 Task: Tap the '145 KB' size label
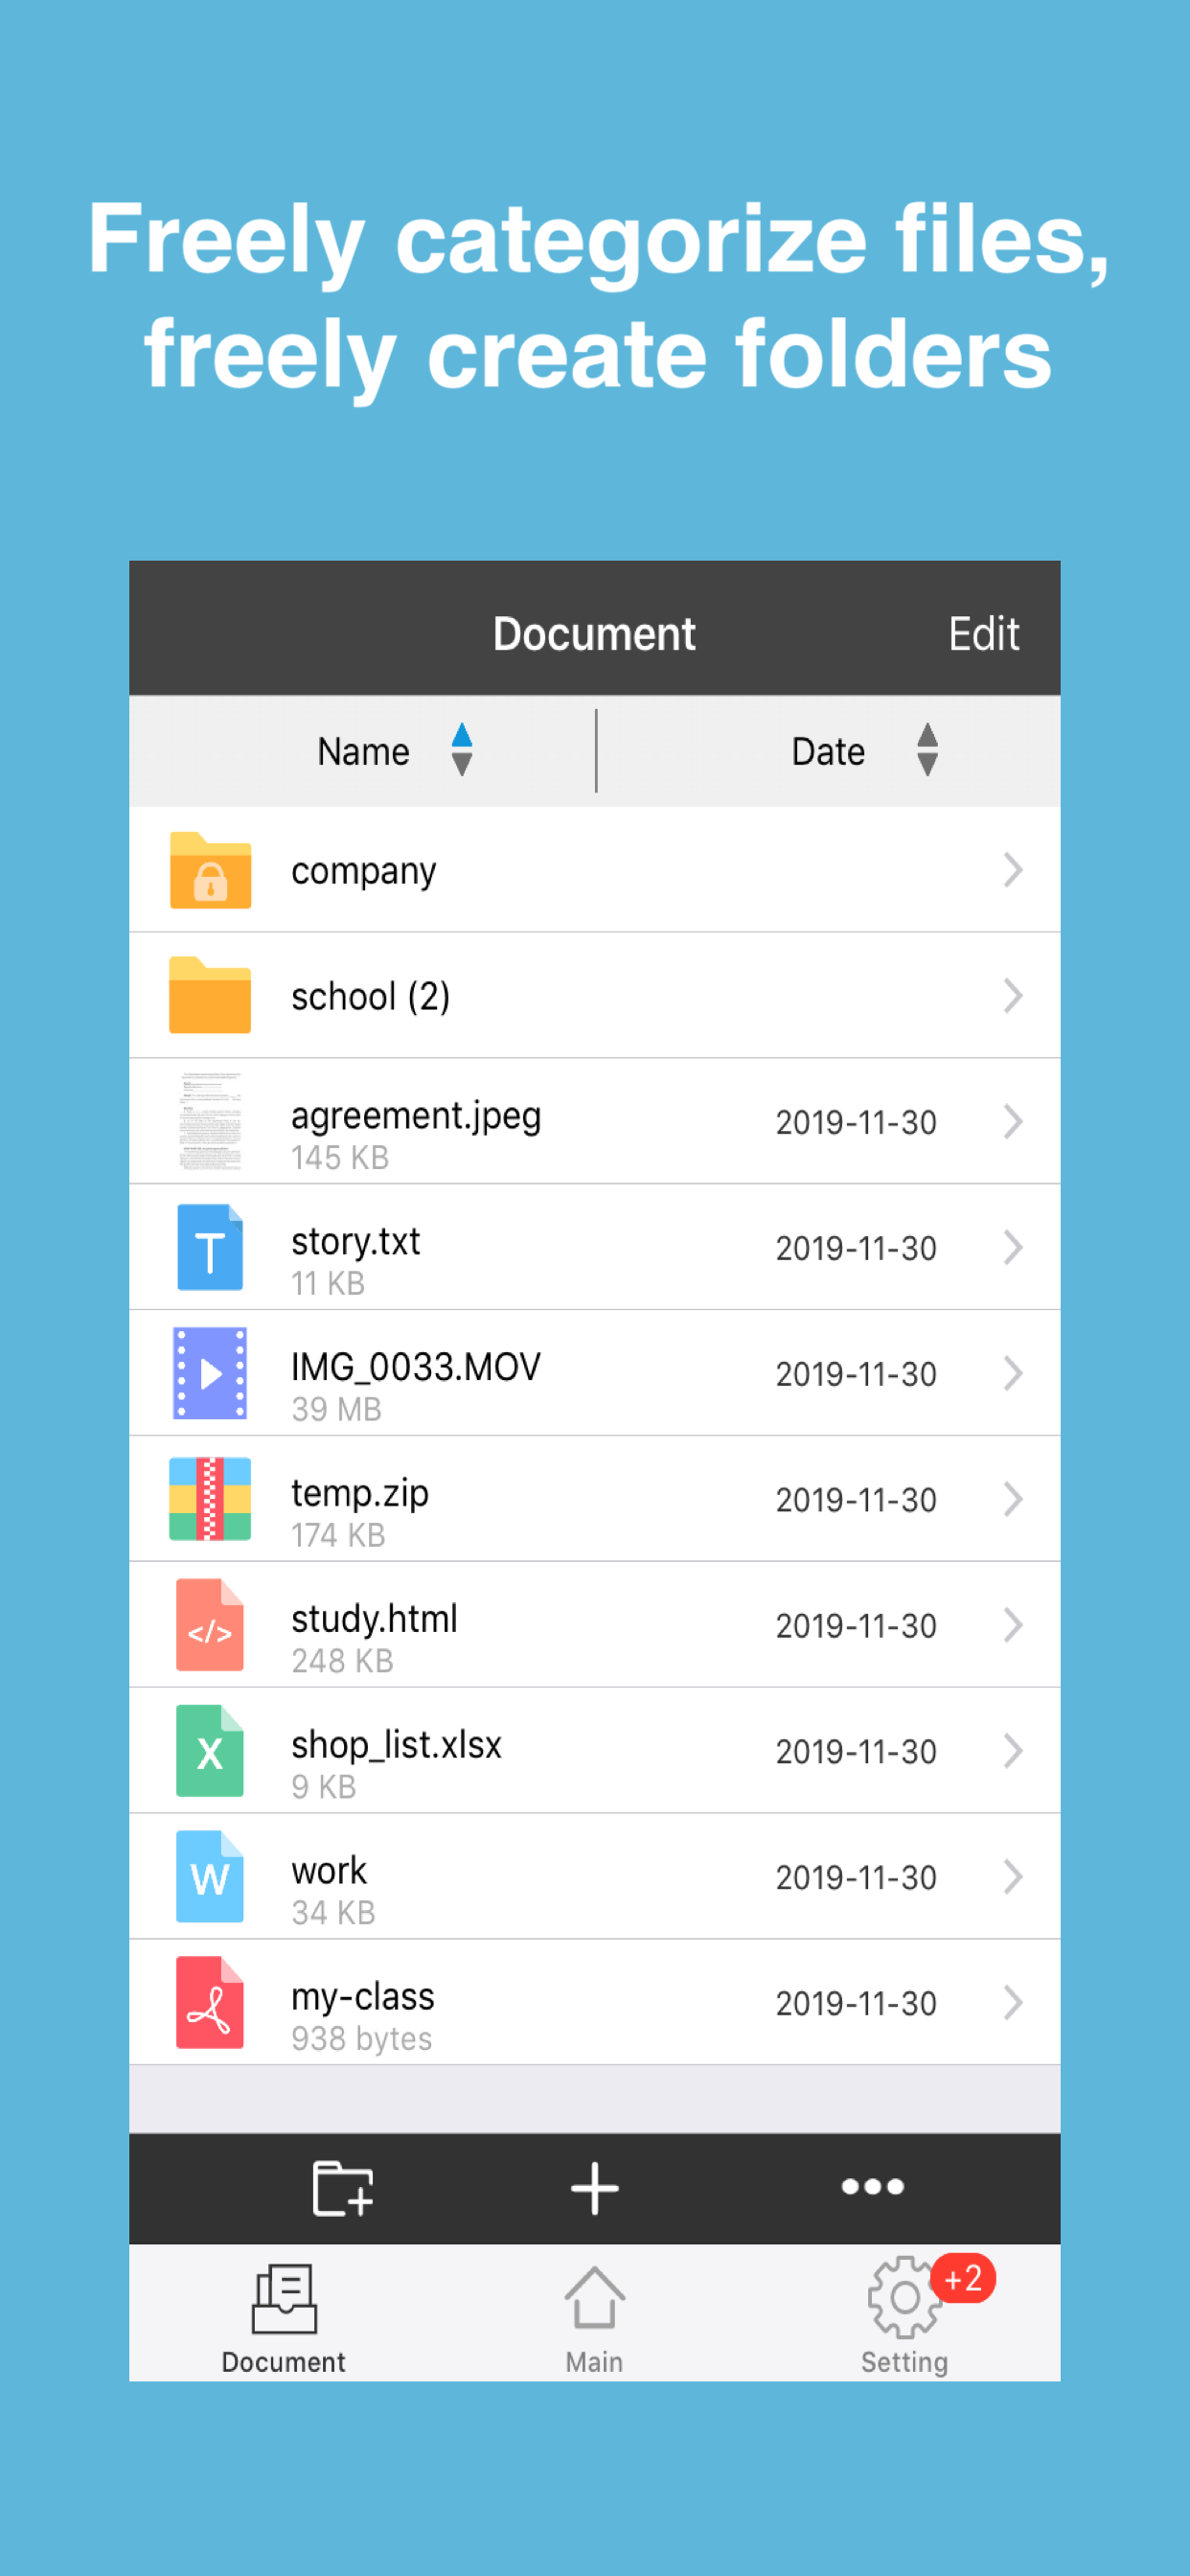340,1157
